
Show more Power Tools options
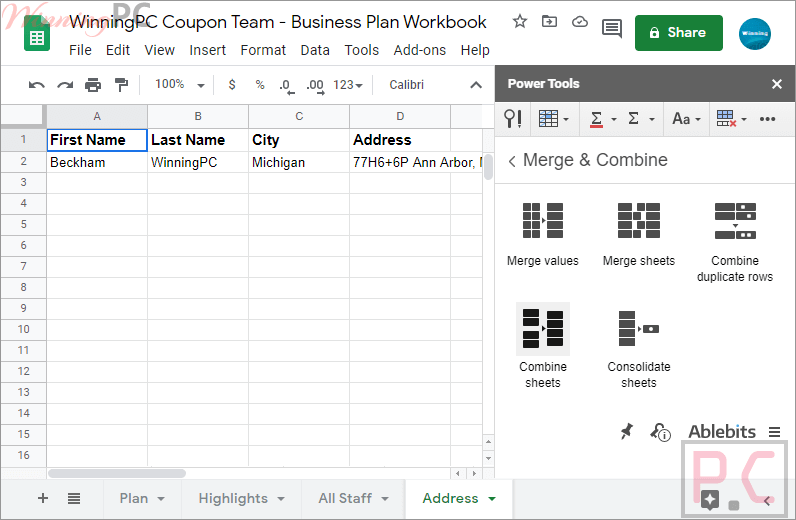(x=767, y=119)
